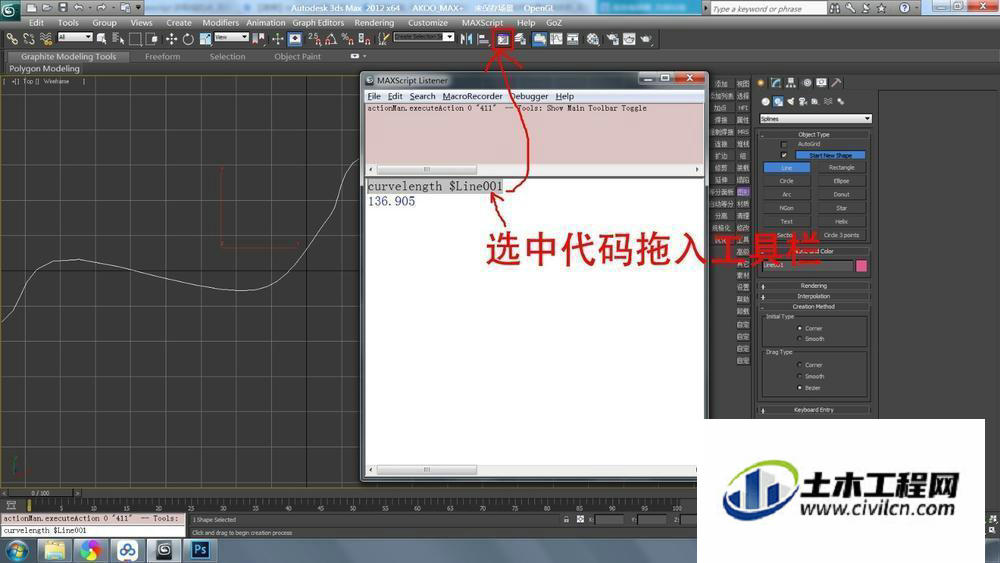Viewport: 1000px width, 563px height.
Task: Open the selection filter All dropdown
Action: [x=75, y=37]
